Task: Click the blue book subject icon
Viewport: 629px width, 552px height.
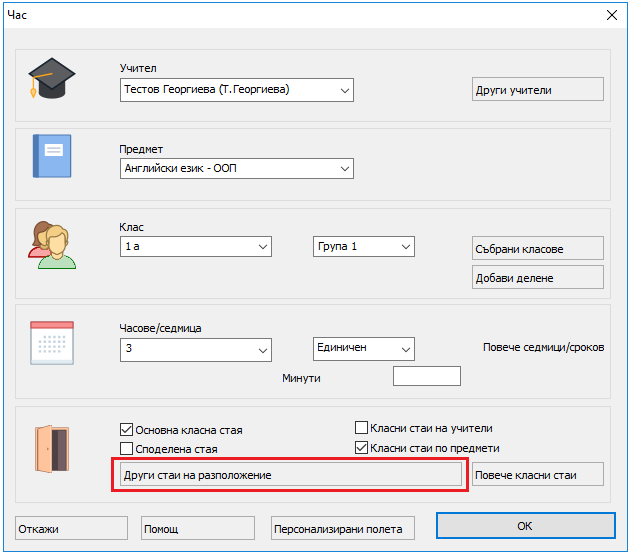Action: click(52, 157)
